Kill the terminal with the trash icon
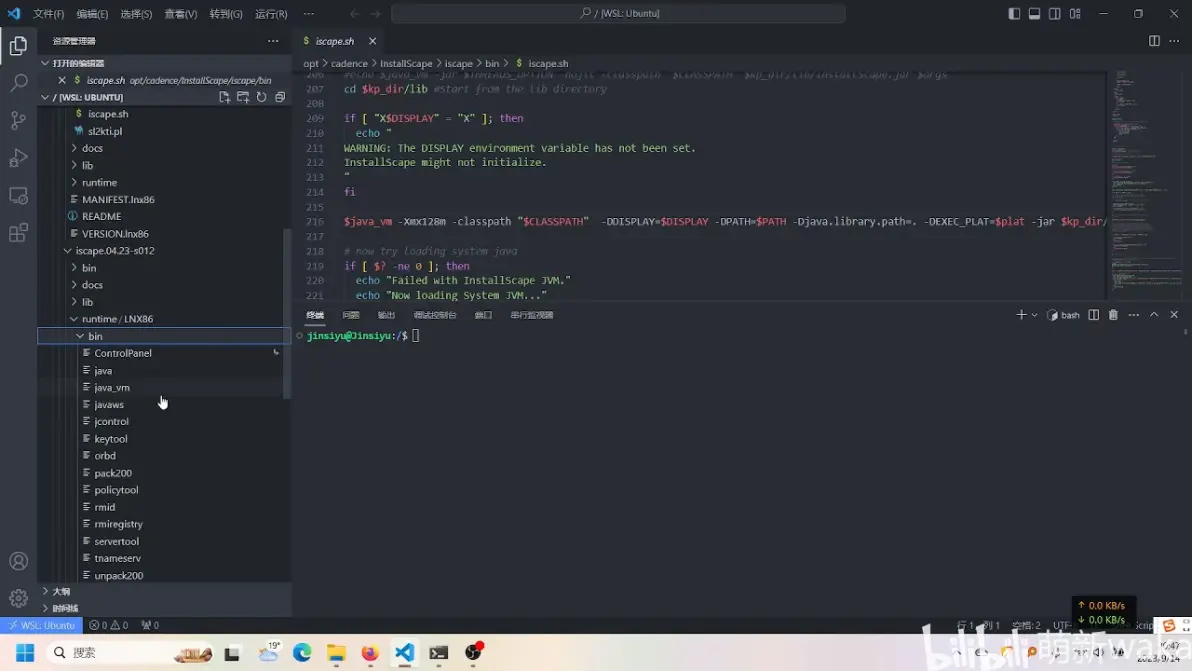The image size is (1192, 671). coord(1114,315)
